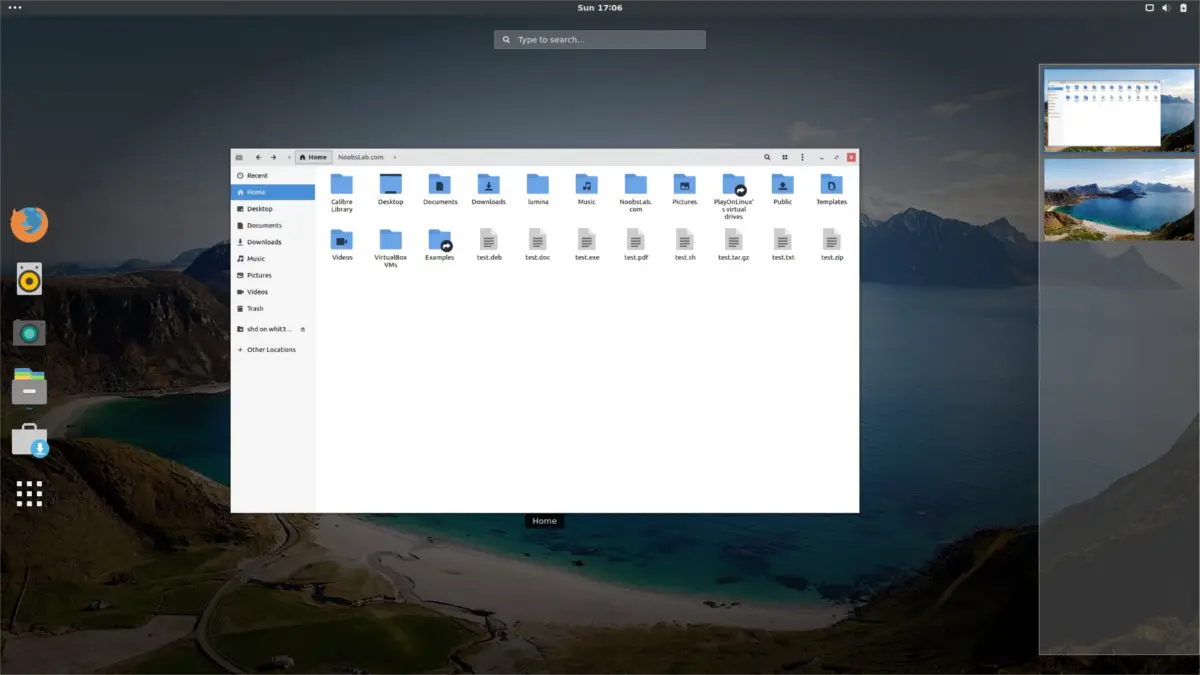Open the search icon in Files header
The height and width of the screenshot is (675, 1200).
point(767,157)
